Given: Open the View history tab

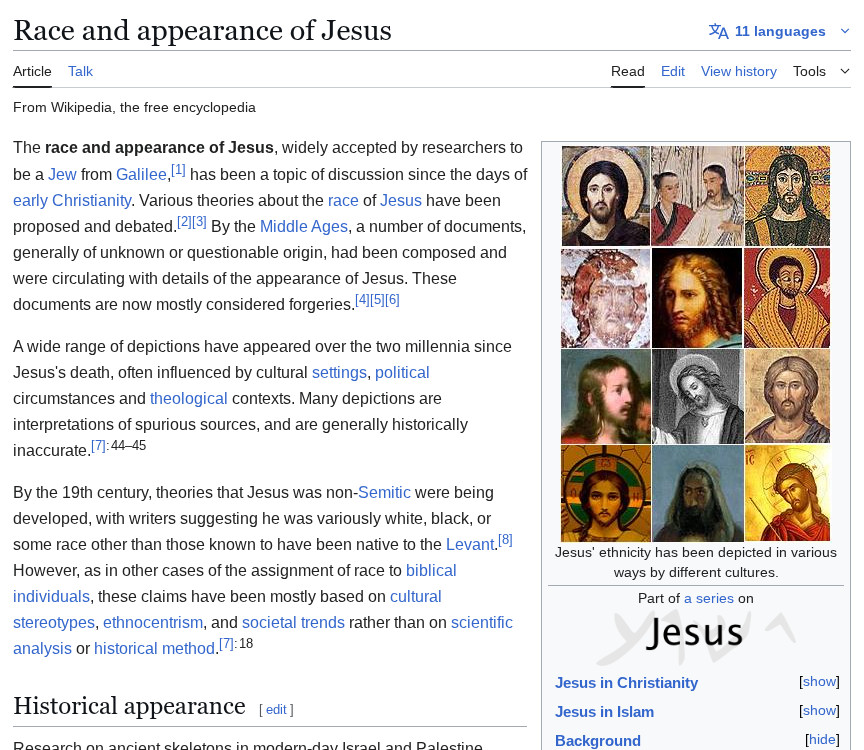Looking at the screenshot, I should coord(739,72).
